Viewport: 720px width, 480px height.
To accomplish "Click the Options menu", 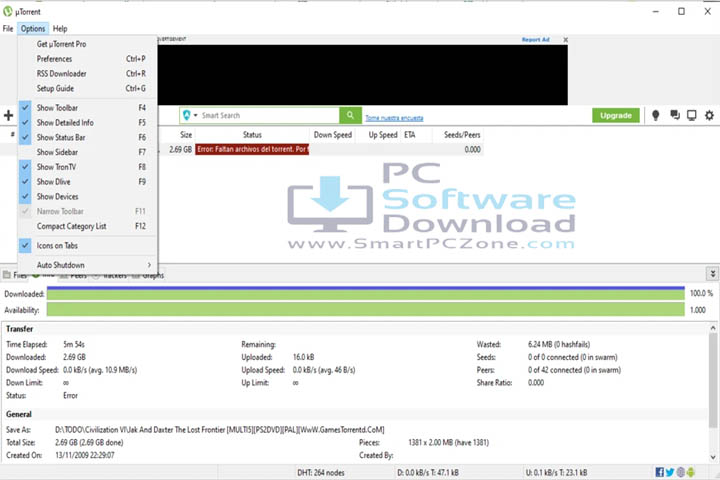I will point(33,28).
